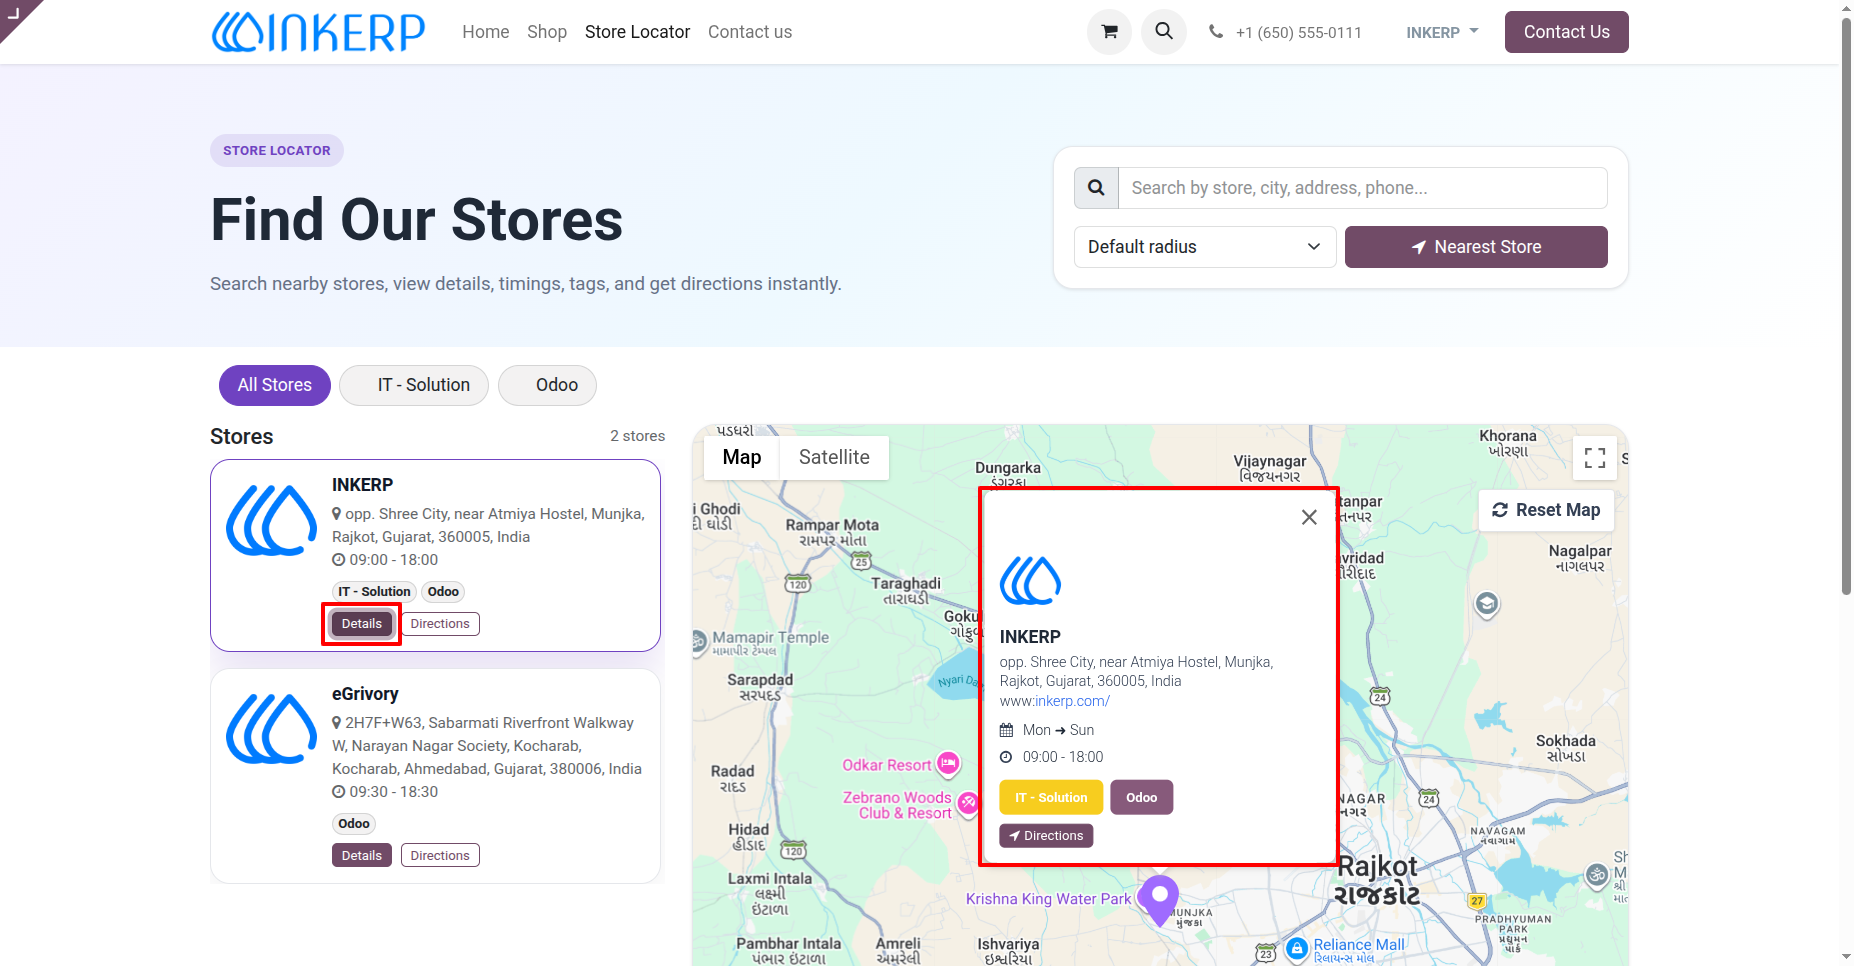Click the Reliance Mall map marker
Viewport: 1854px width, 966px height.
(1297, 948)
